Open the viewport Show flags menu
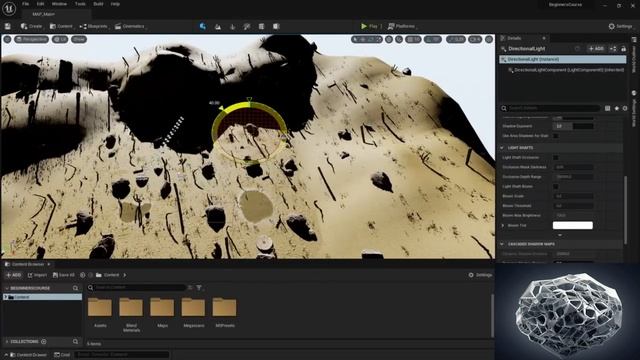Screen dimensions: 640x360 click(79, 39)
